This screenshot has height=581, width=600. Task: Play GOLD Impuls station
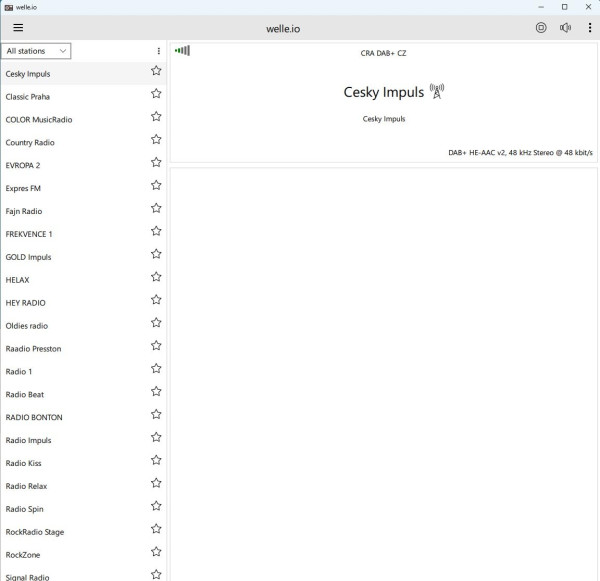coord(83,257)
